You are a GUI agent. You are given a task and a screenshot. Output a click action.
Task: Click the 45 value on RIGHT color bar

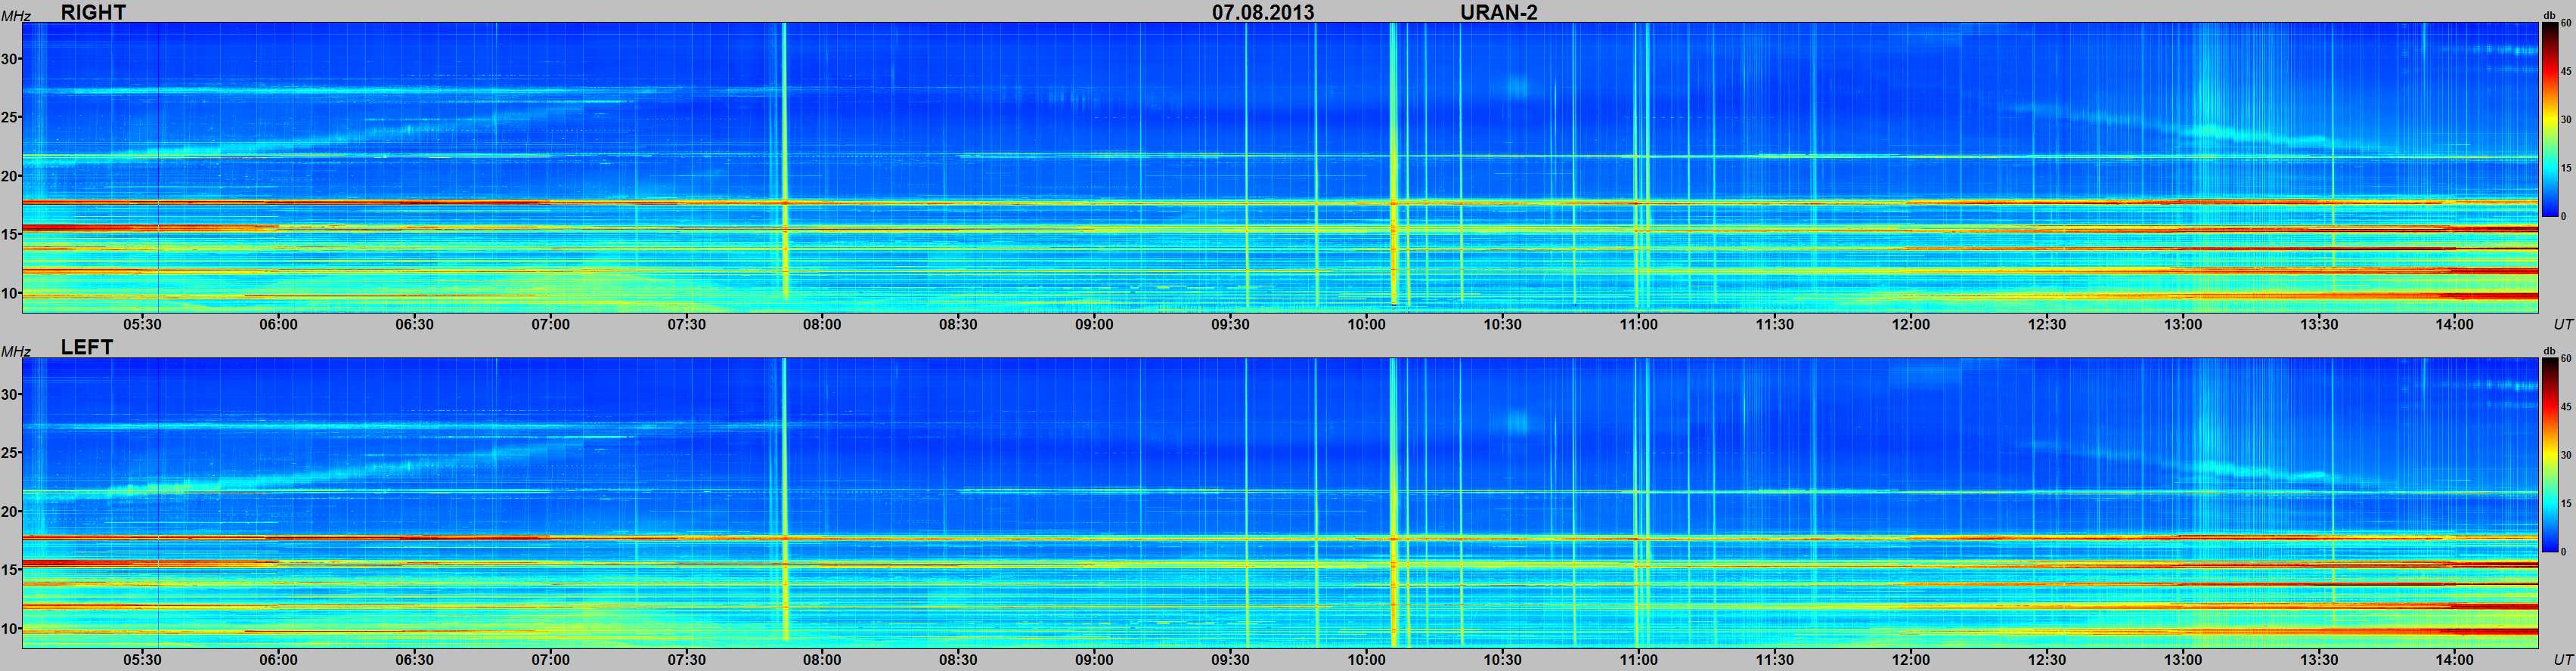pyautogui.click(x=2565, y=71)
